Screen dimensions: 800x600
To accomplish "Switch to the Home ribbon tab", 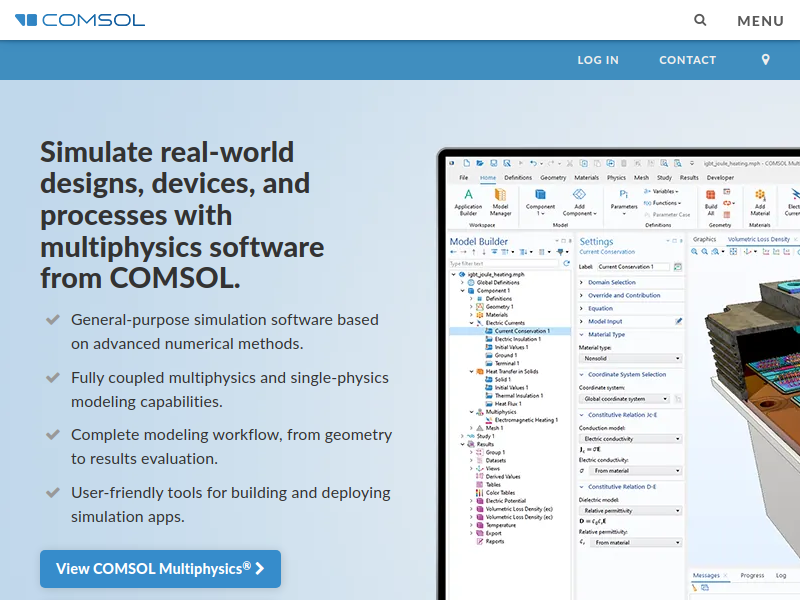I will [488, 178].
